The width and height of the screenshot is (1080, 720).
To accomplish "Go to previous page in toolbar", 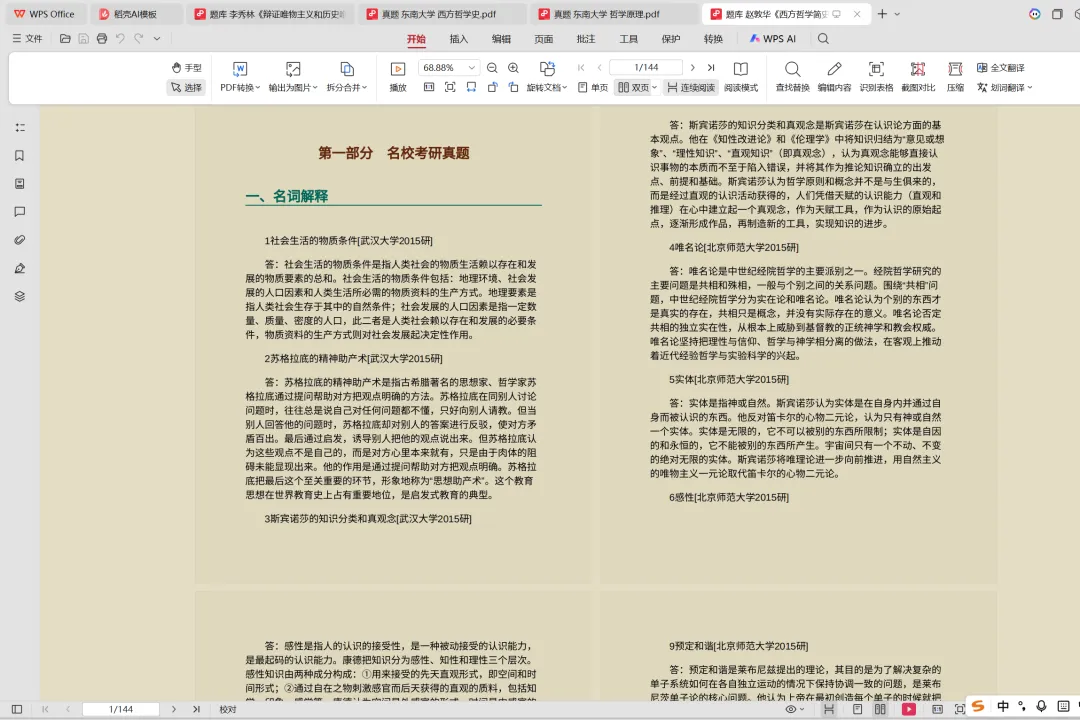I will point(599,68).
